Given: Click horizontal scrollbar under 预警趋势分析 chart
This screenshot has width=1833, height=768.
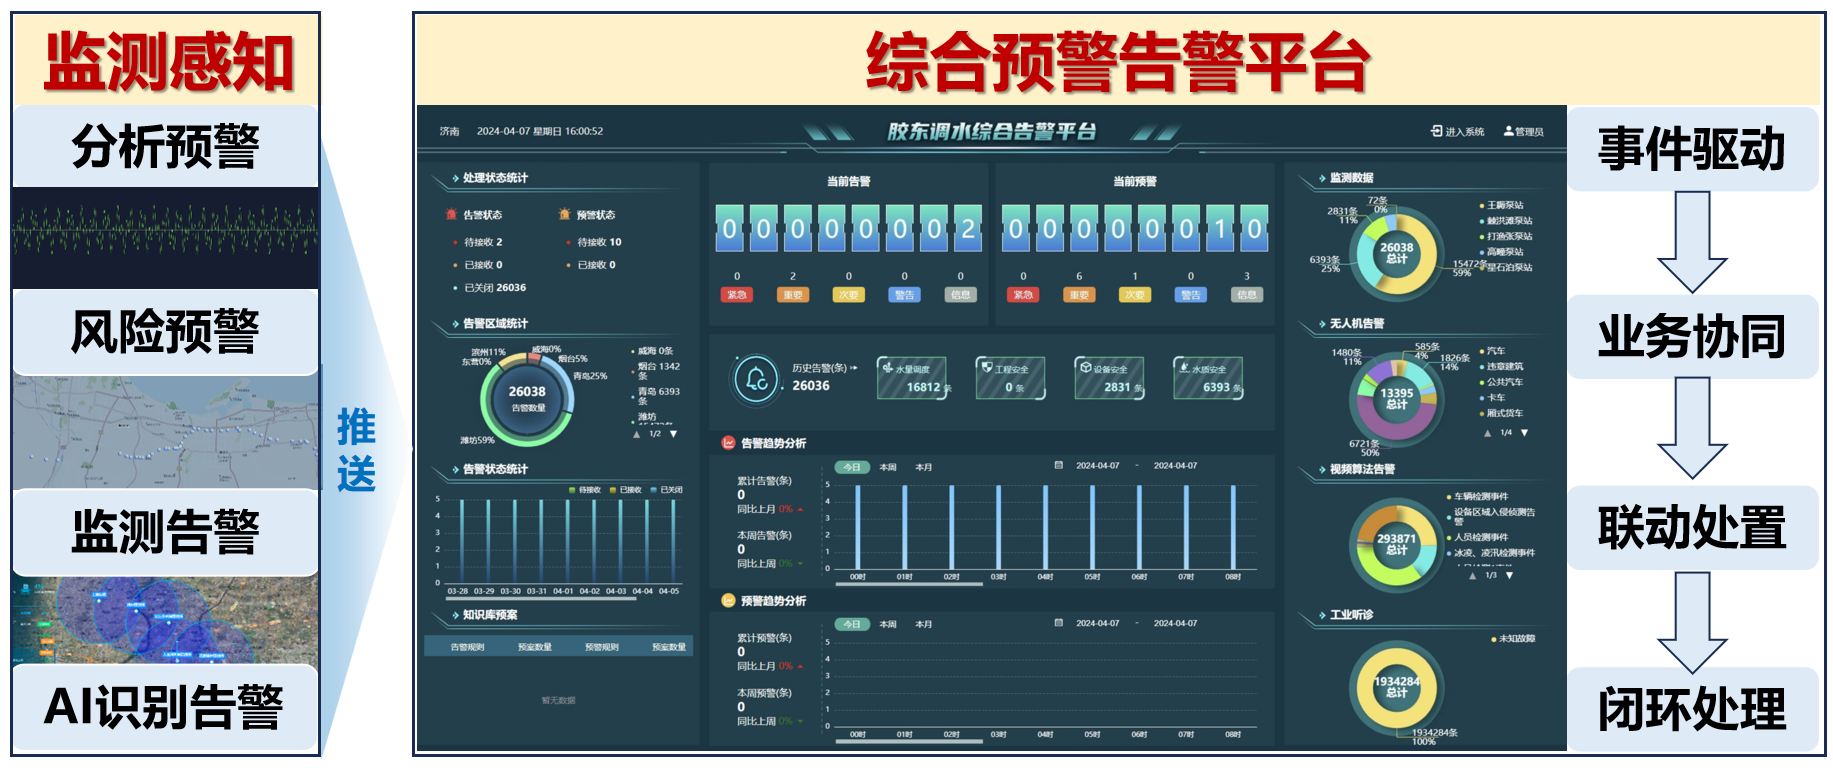Looking at the screenshot, I should (x=910, y=742).
